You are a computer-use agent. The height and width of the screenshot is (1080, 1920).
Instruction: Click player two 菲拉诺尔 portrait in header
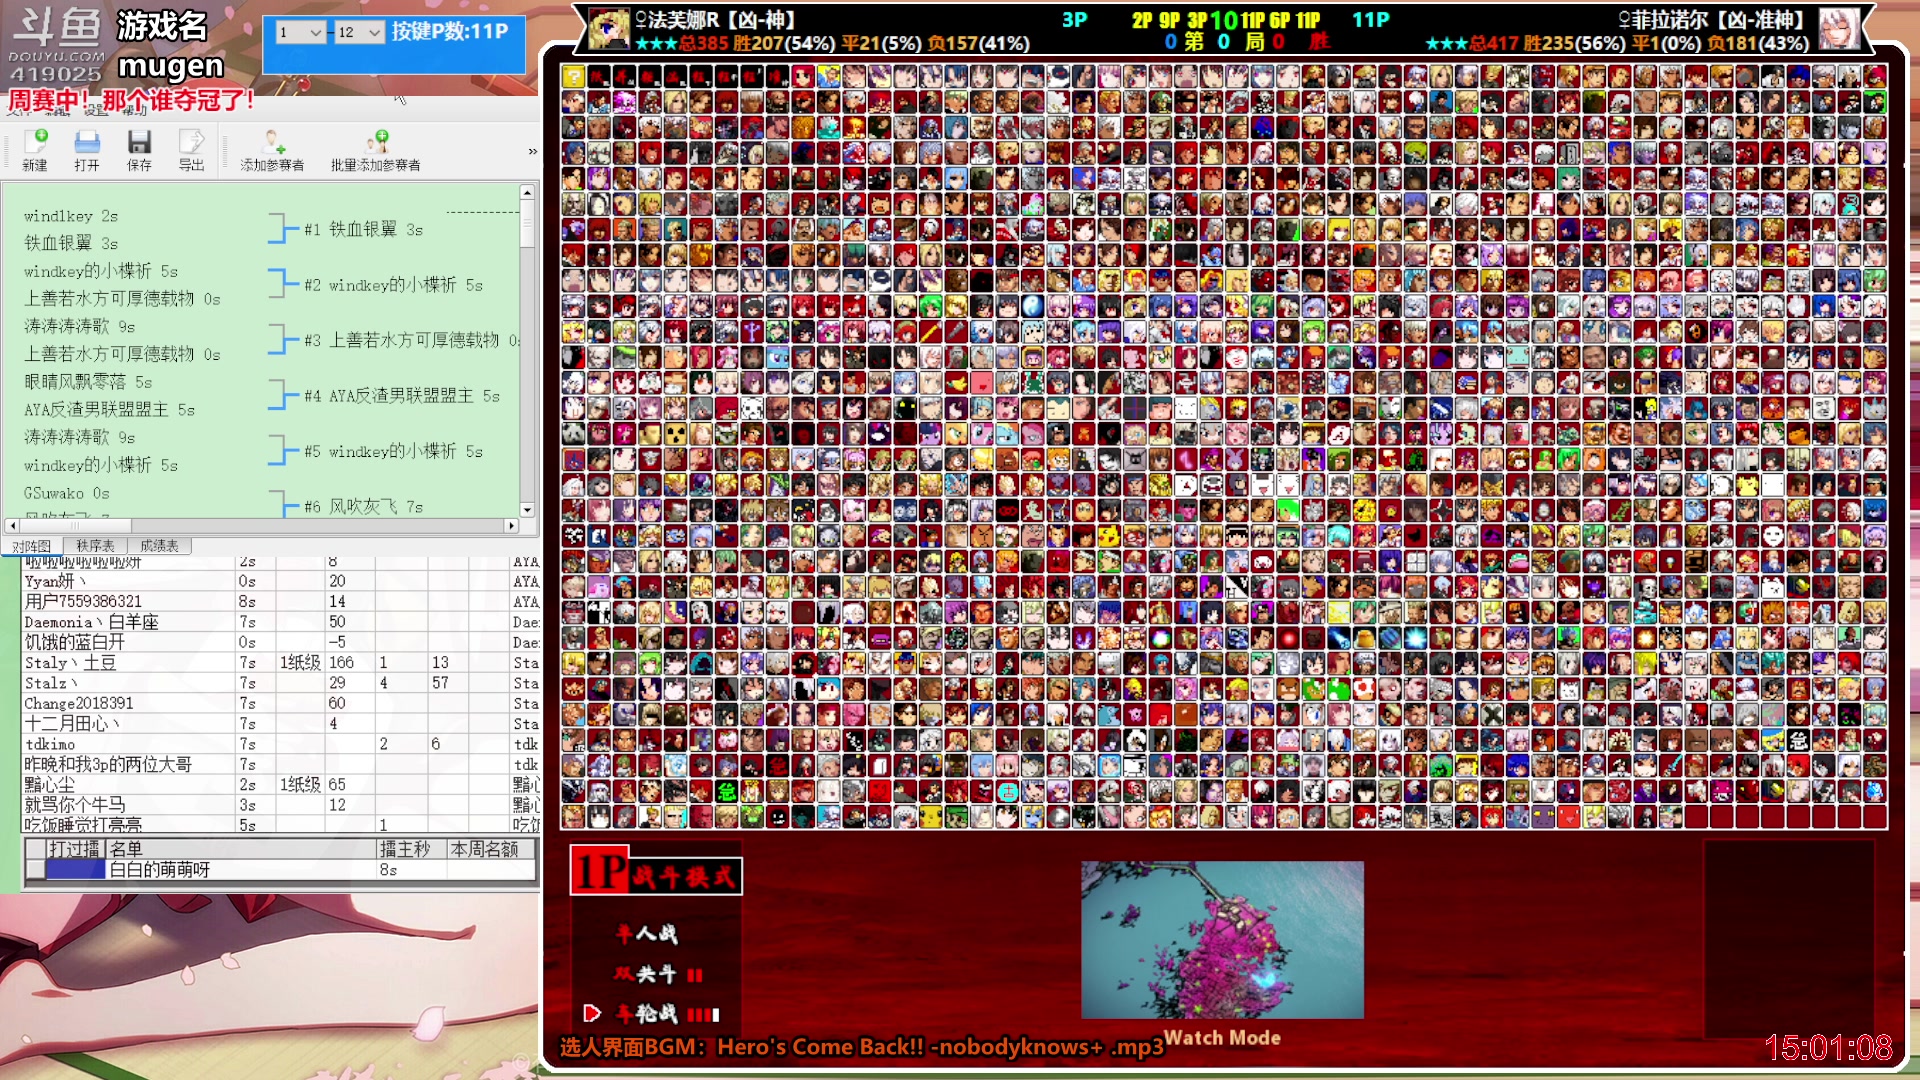coord(1838,30)
